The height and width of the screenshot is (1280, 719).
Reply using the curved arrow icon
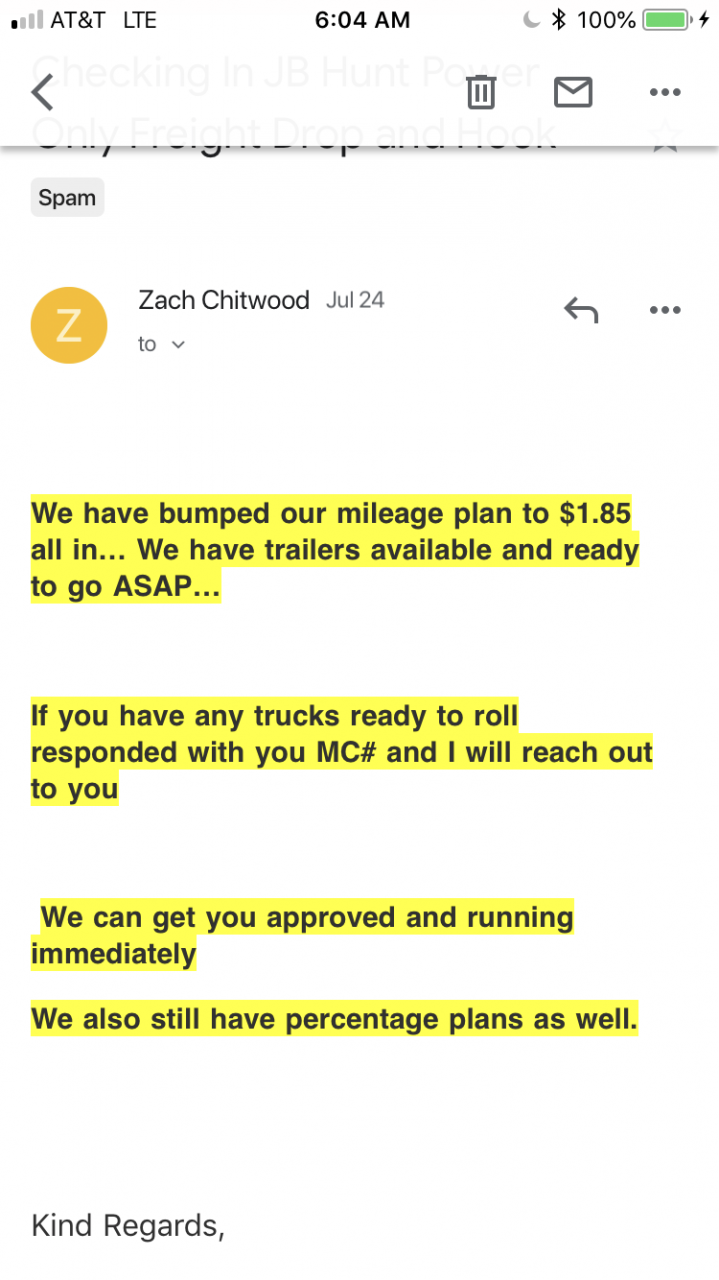tap(581, 311)
